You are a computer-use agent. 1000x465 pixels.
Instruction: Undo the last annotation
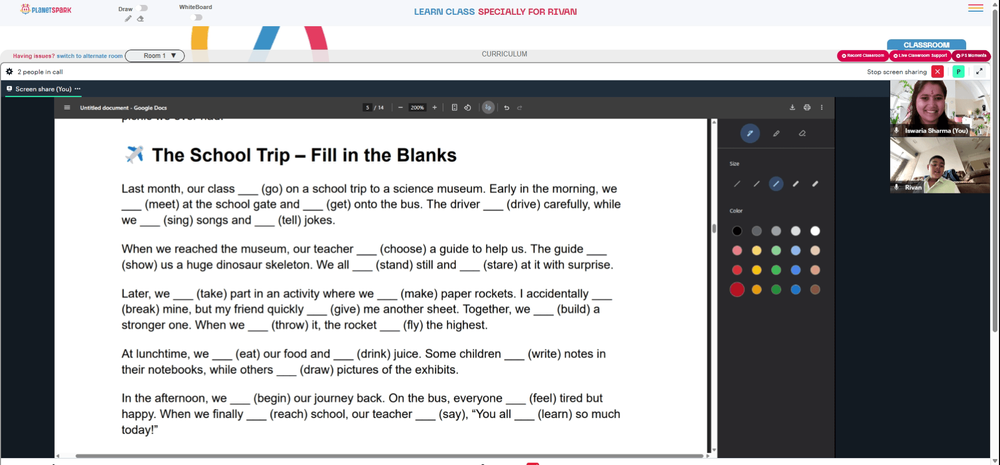[506, 108]
